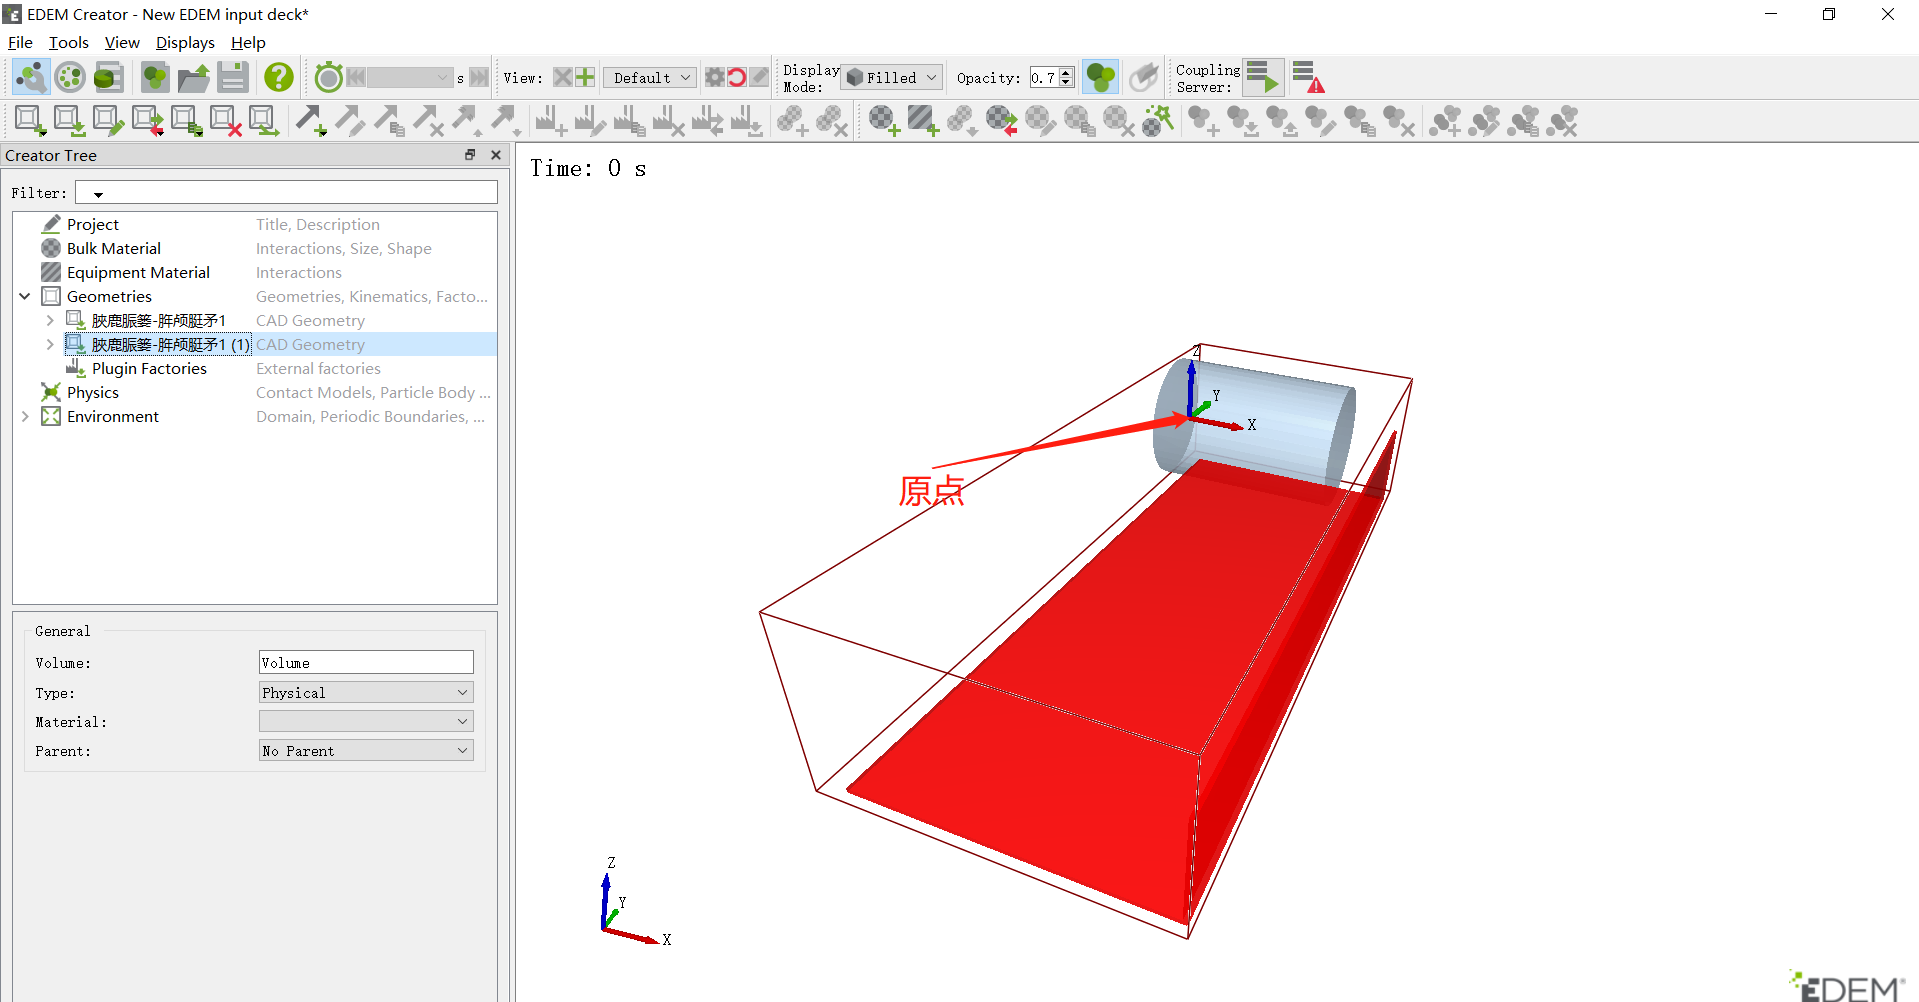Click the copy geometry icon
Image resolution: width=1919 pixels, height=1002 pixels.
[x=186, y=121]
